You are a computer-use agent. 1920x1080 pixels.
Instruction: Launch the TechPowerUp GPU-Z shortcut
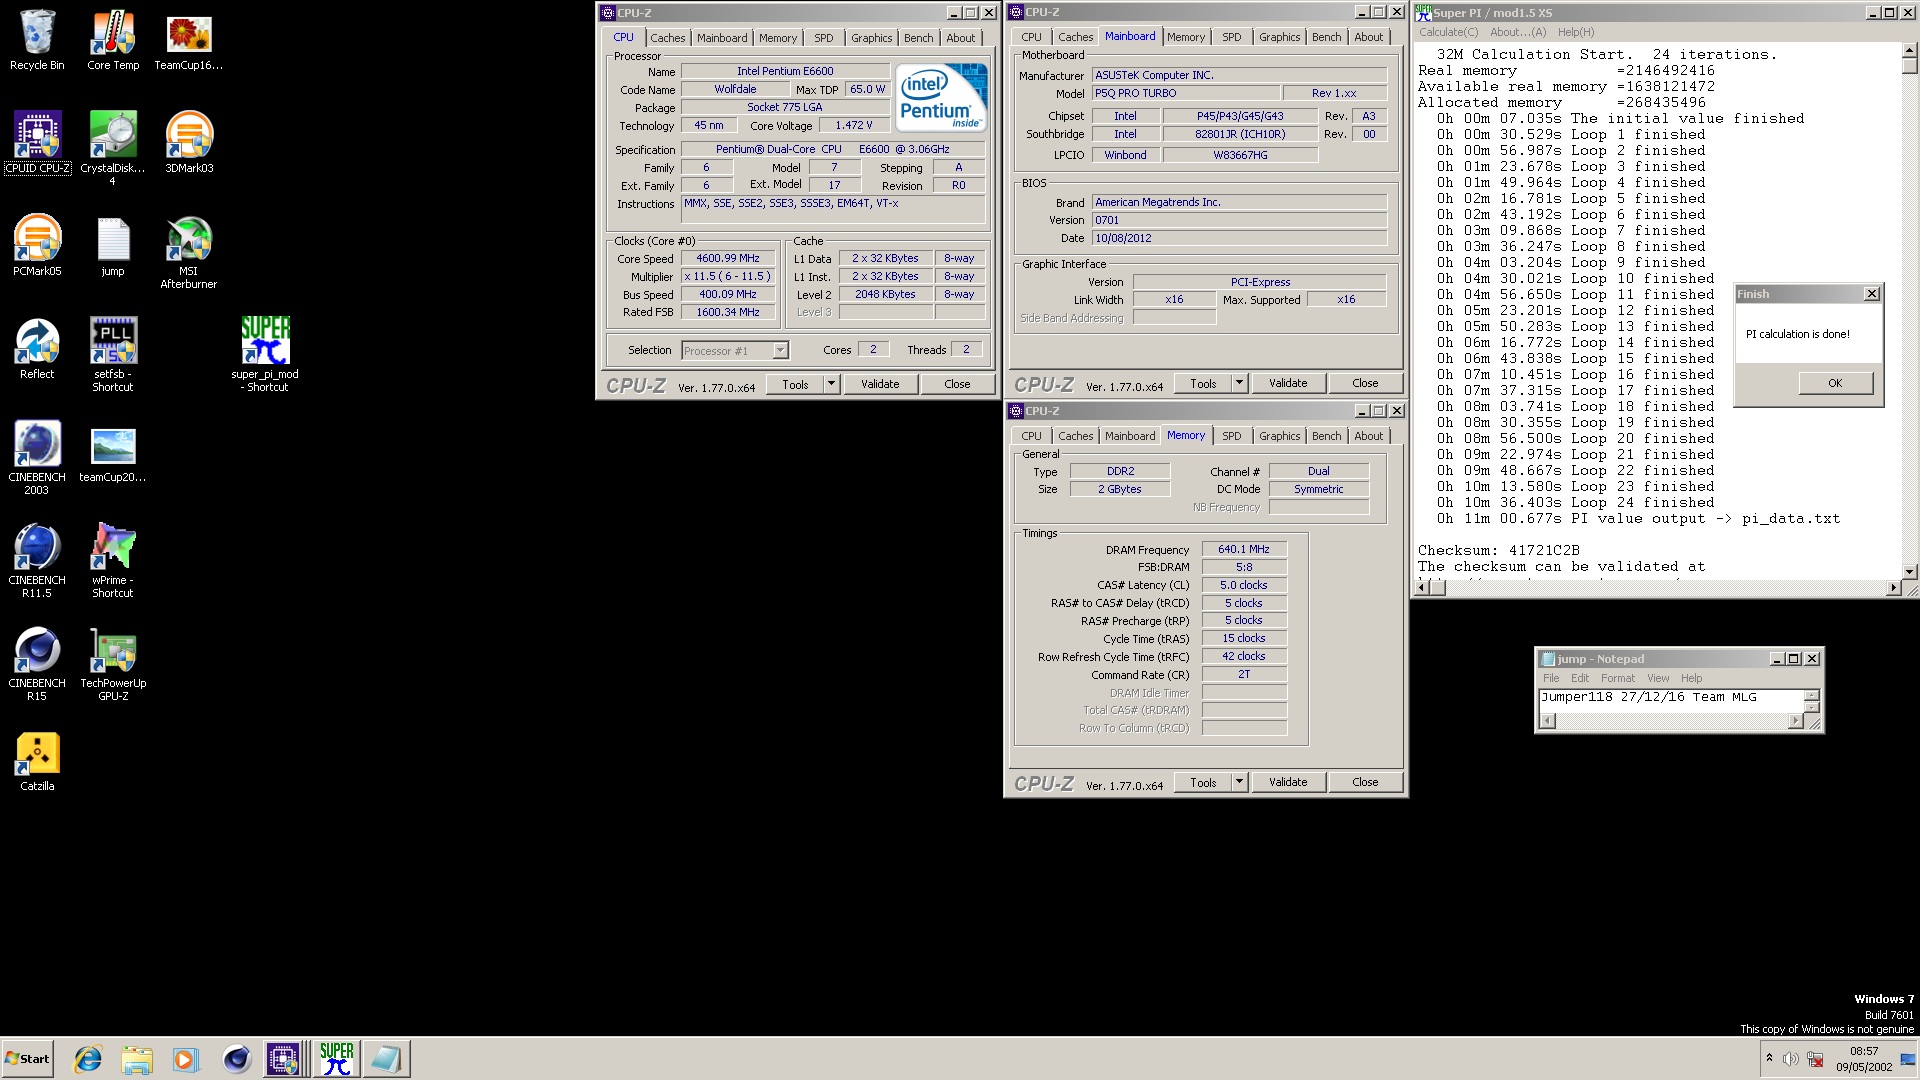click(113, 664)
